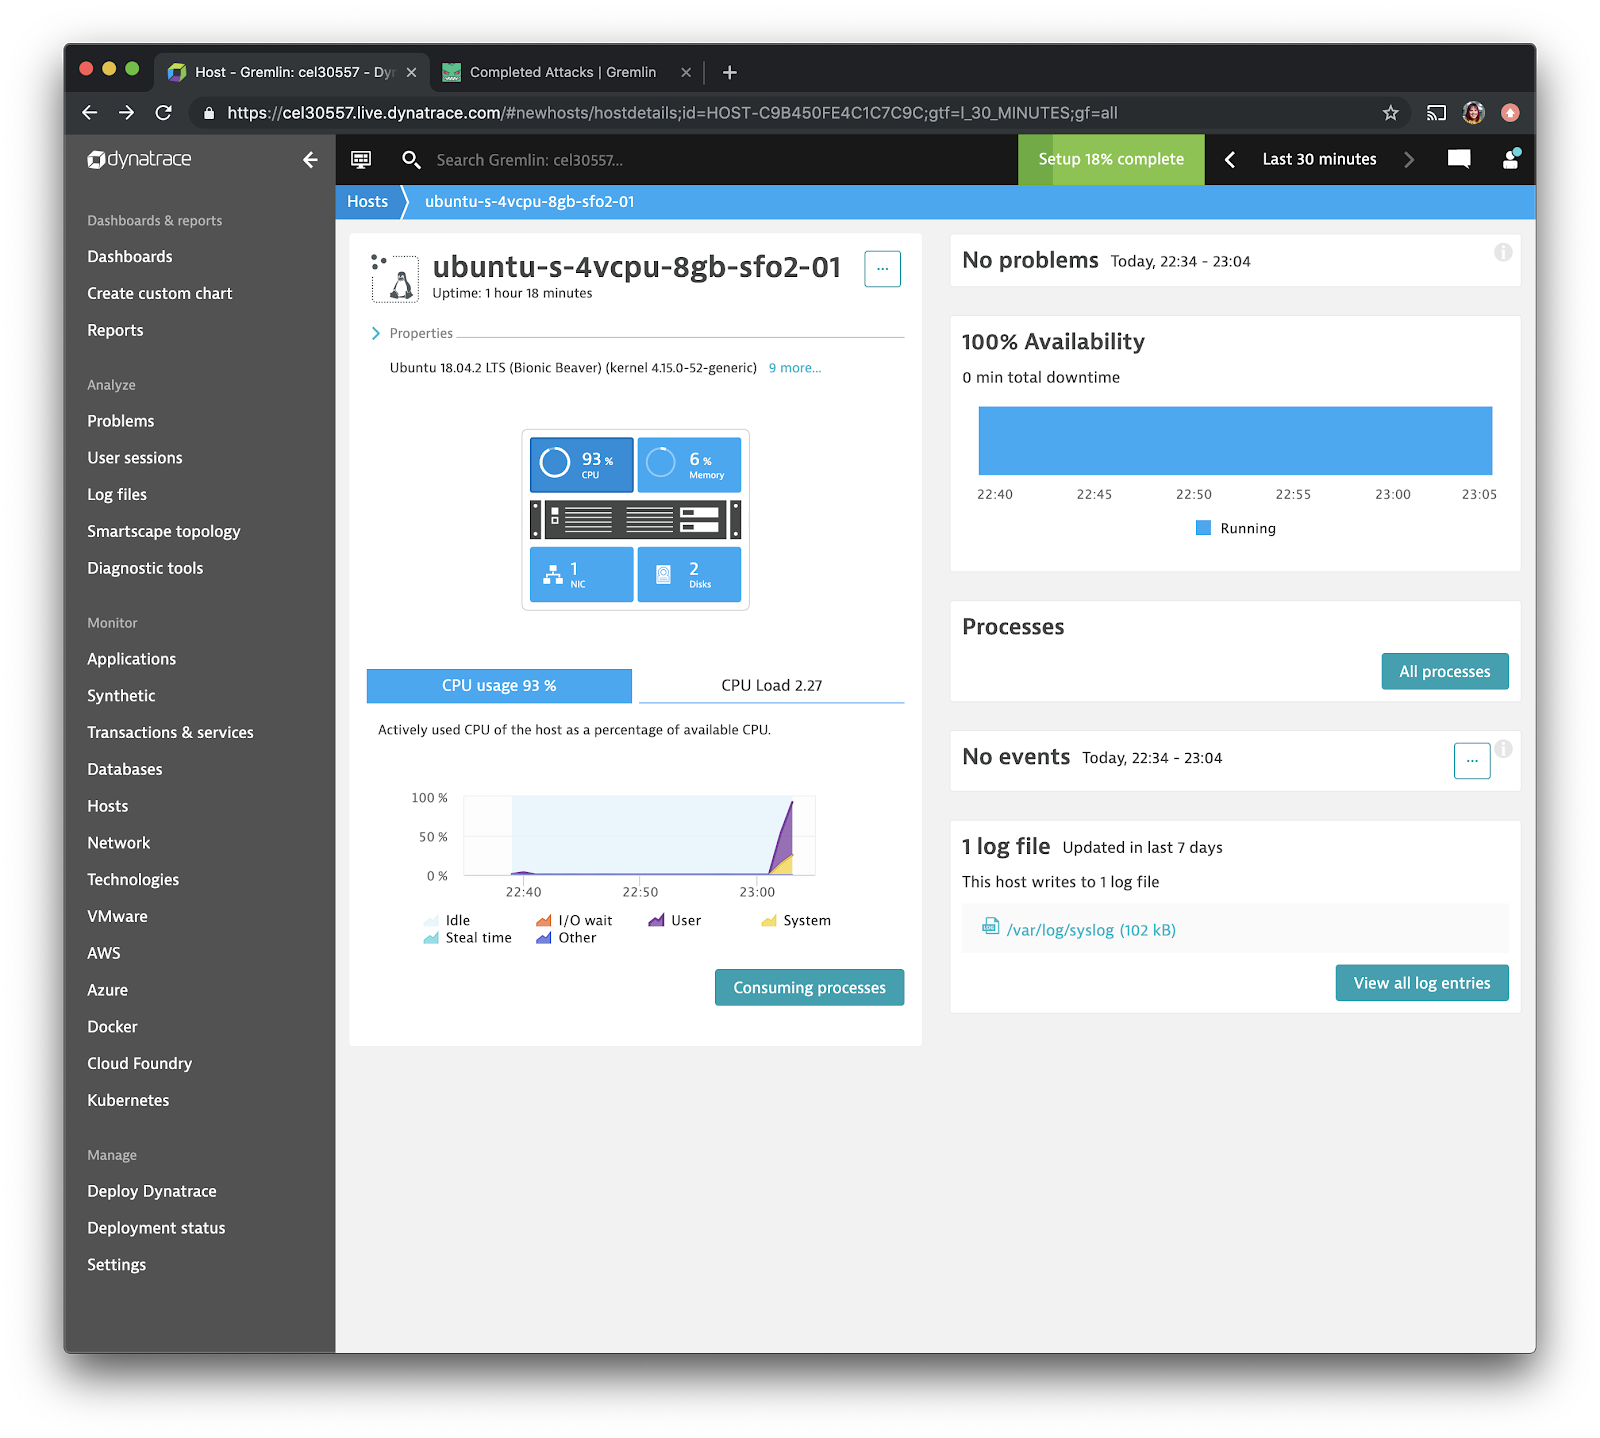Open Create custom chart in sidebar
1600x1438 pixels.
point(159,294)
